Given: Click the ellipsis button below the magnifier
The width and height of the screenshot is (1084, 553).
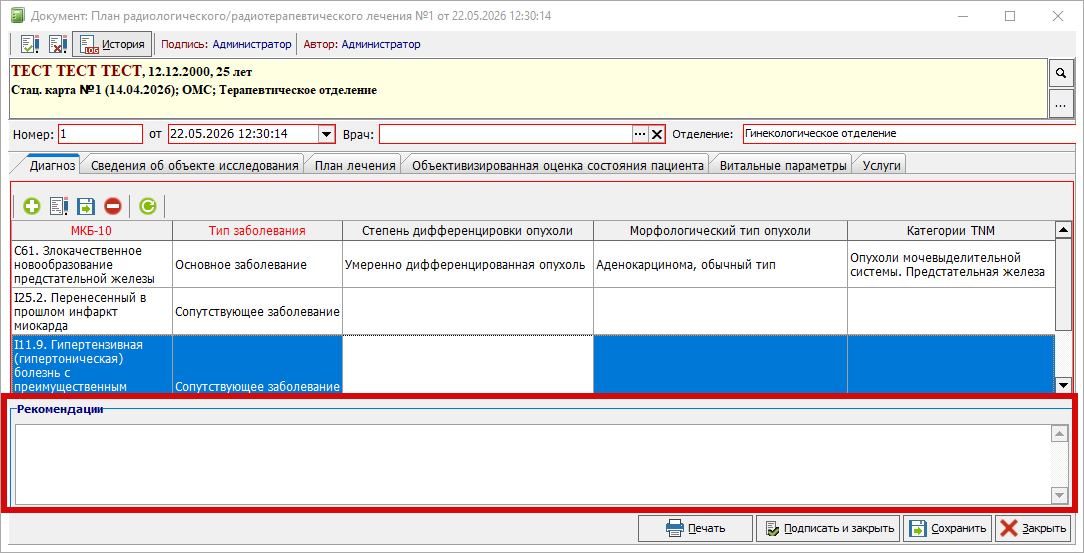Looking at the screenshot, I should [x=1062, y=104].
